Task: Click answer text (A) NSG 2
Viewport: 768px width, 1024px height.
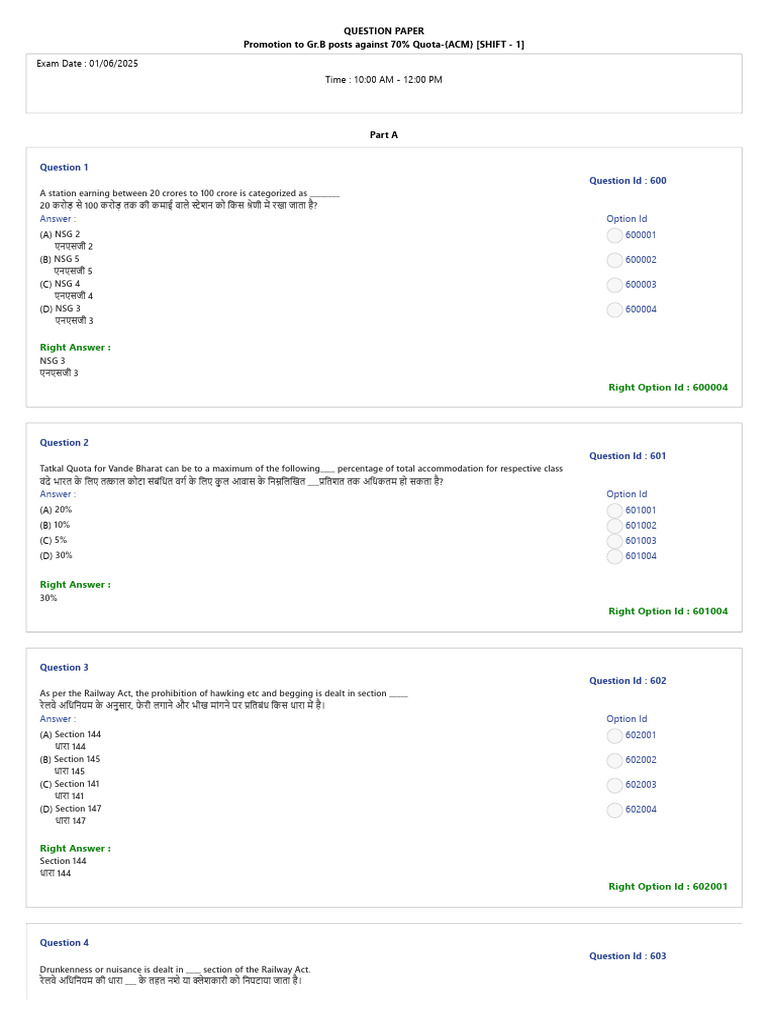Action: tap(60, 234)
